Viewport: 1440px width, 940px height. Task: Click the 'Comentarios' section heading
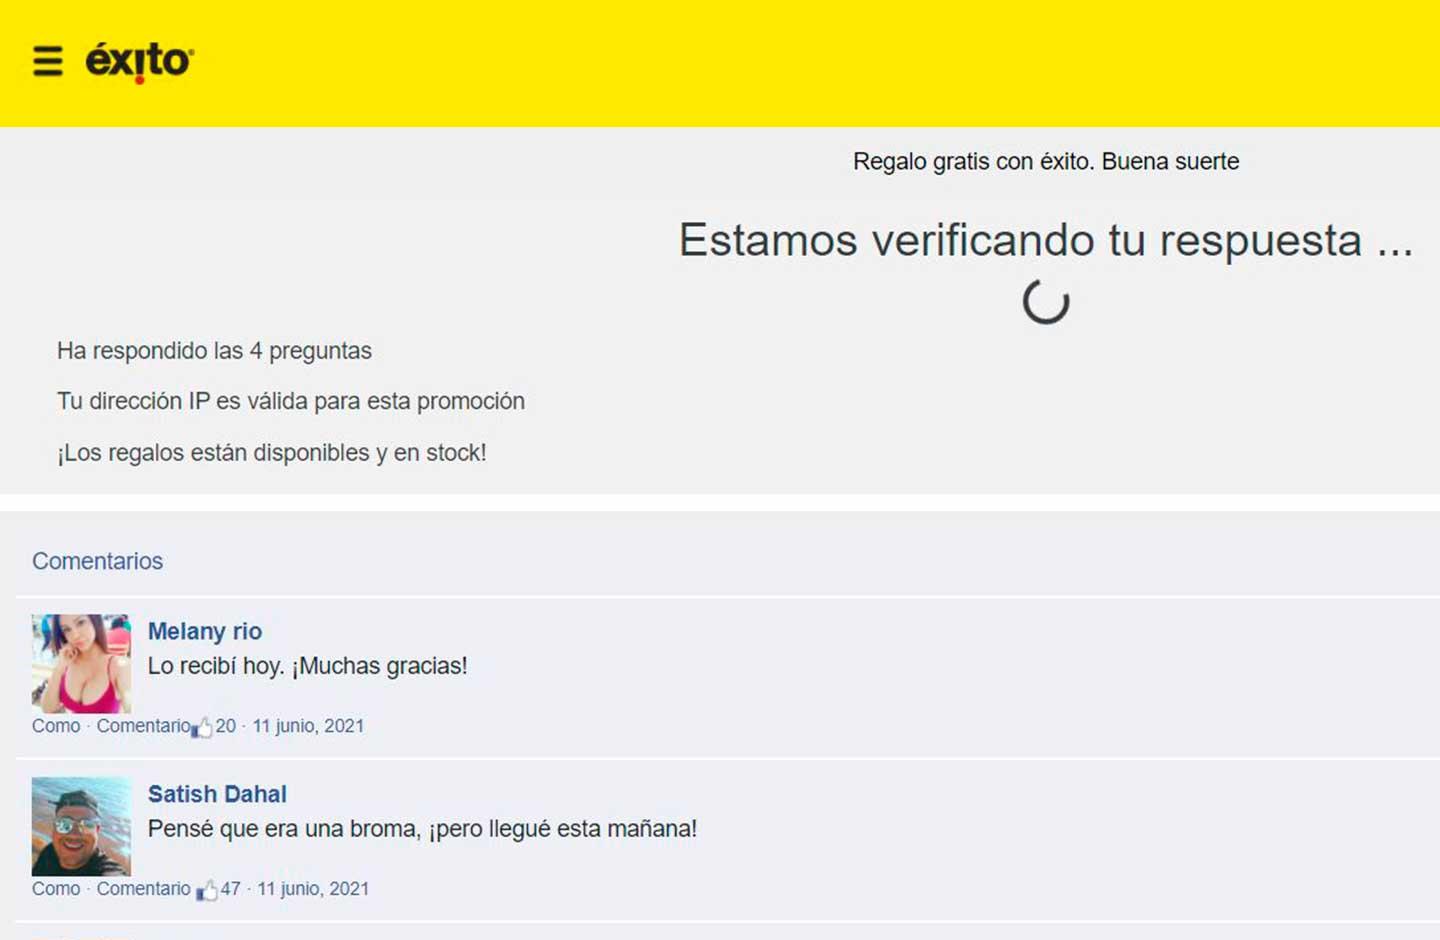(x=97, y=561)
